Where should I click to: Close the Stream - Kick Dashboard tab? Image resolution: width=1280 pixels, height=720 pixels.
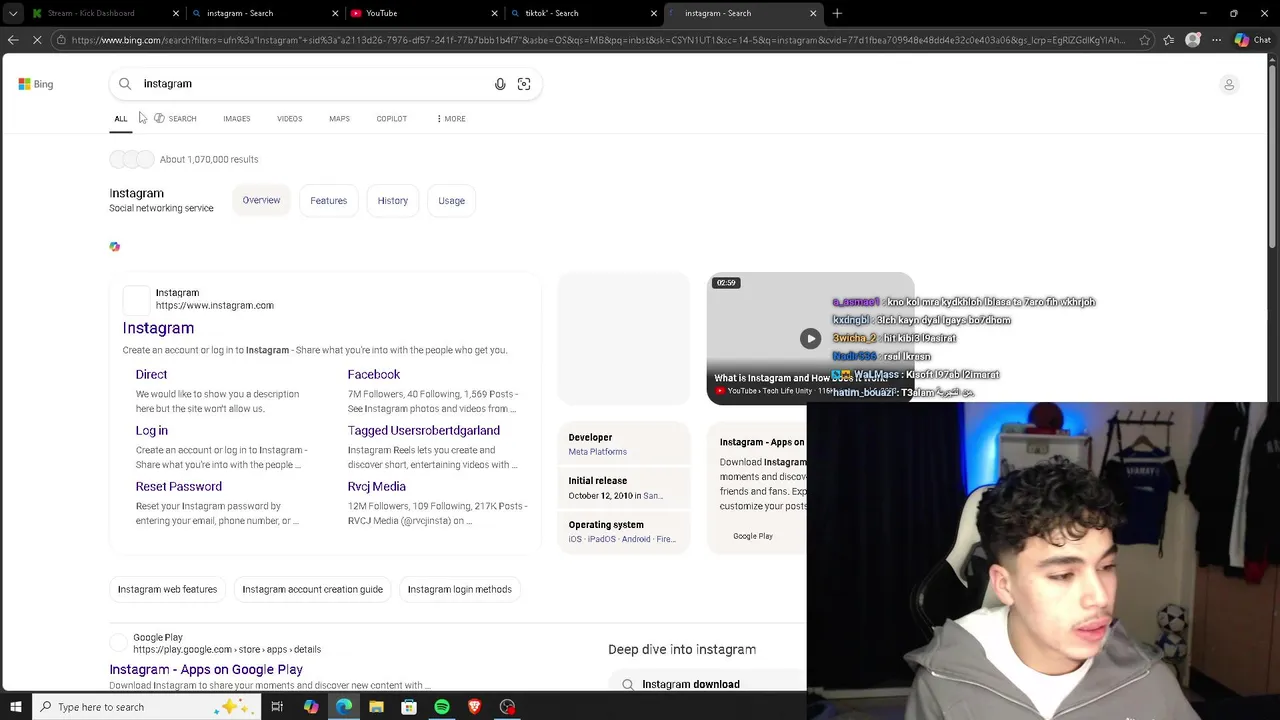176,13
